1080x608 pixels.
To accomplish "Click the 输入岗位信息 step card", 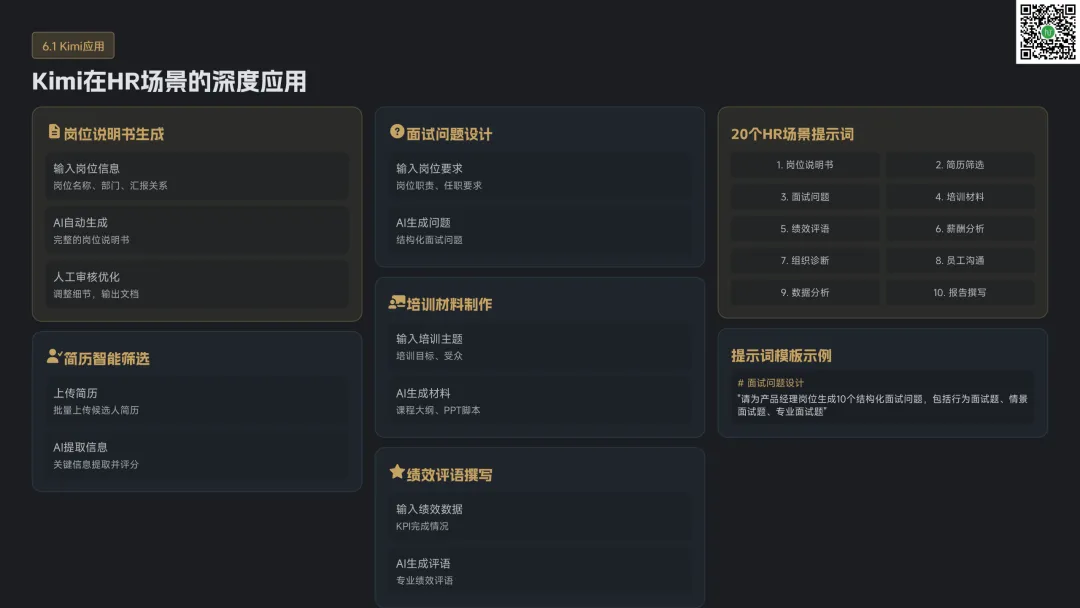I will 197,176.
